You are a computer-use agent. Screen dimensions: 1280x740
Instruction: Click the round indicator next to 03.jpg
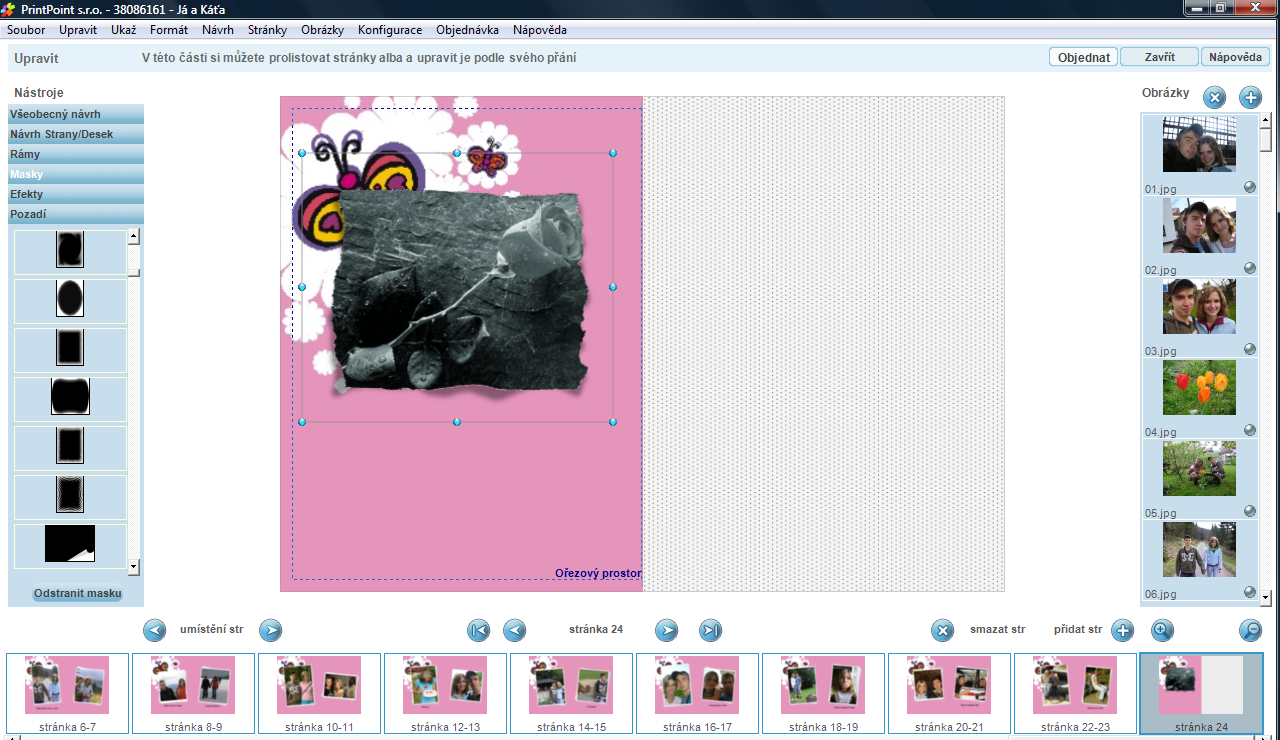point(1250,349)
